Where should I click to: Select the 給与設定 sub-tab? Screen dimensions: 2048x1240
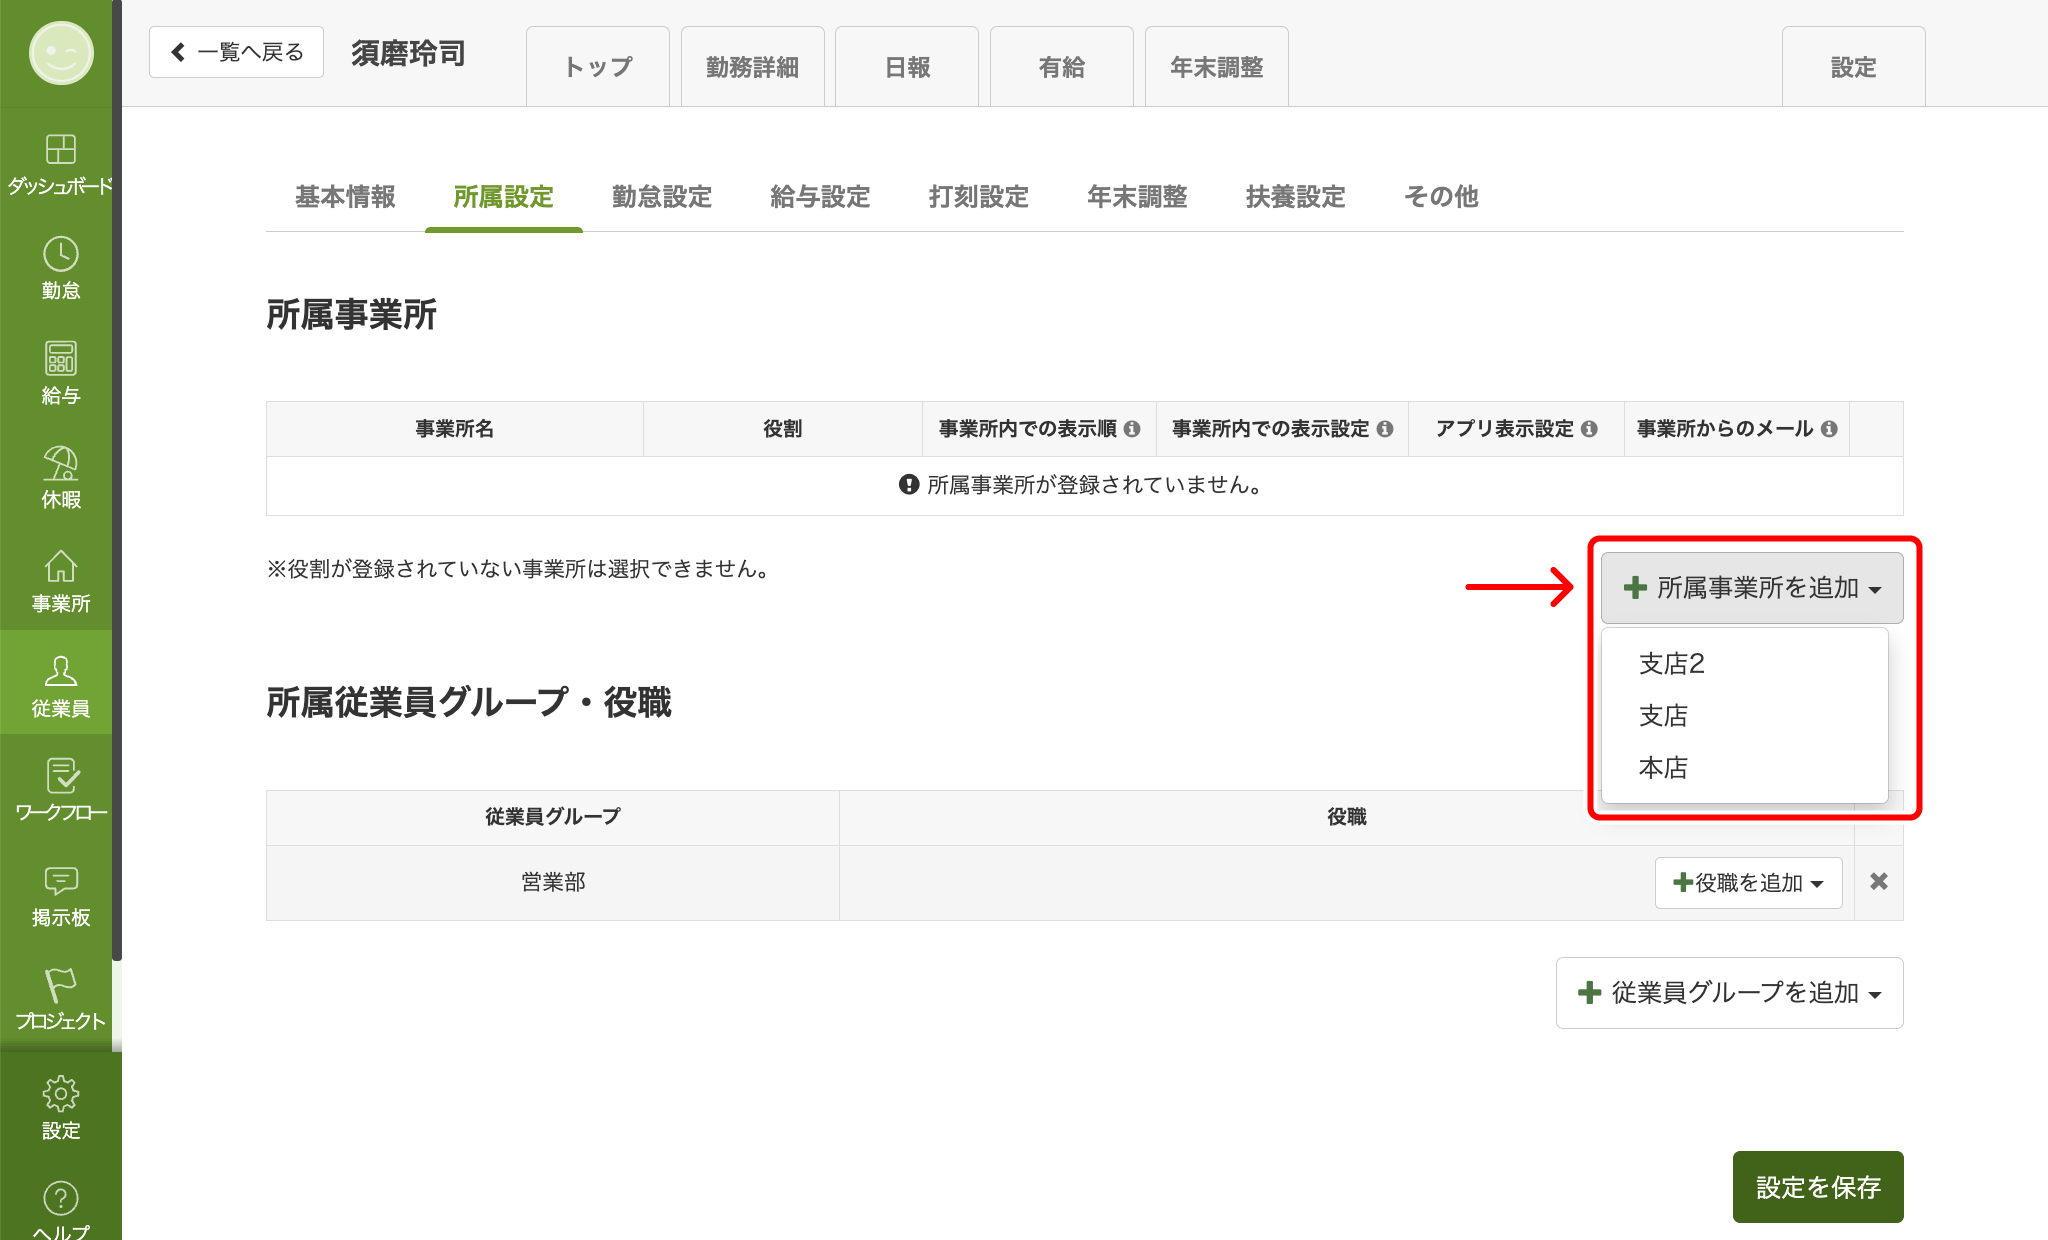[x=820, y=197]
